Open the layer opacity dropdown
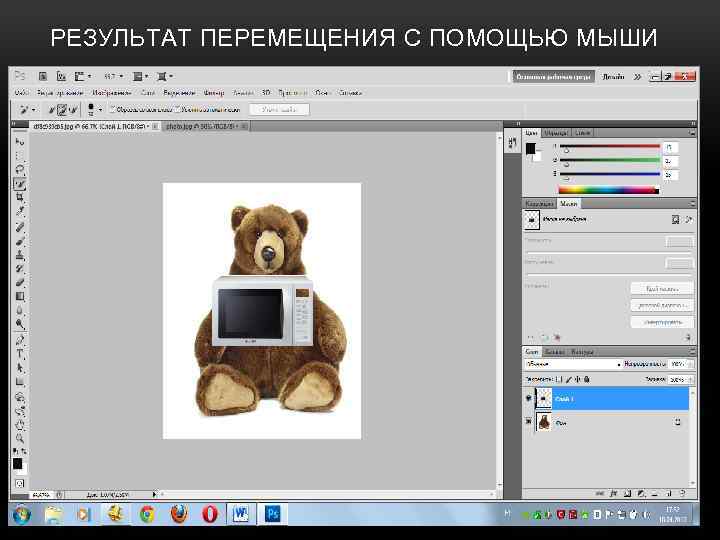 pyautogui.click(x=690, y=364)
